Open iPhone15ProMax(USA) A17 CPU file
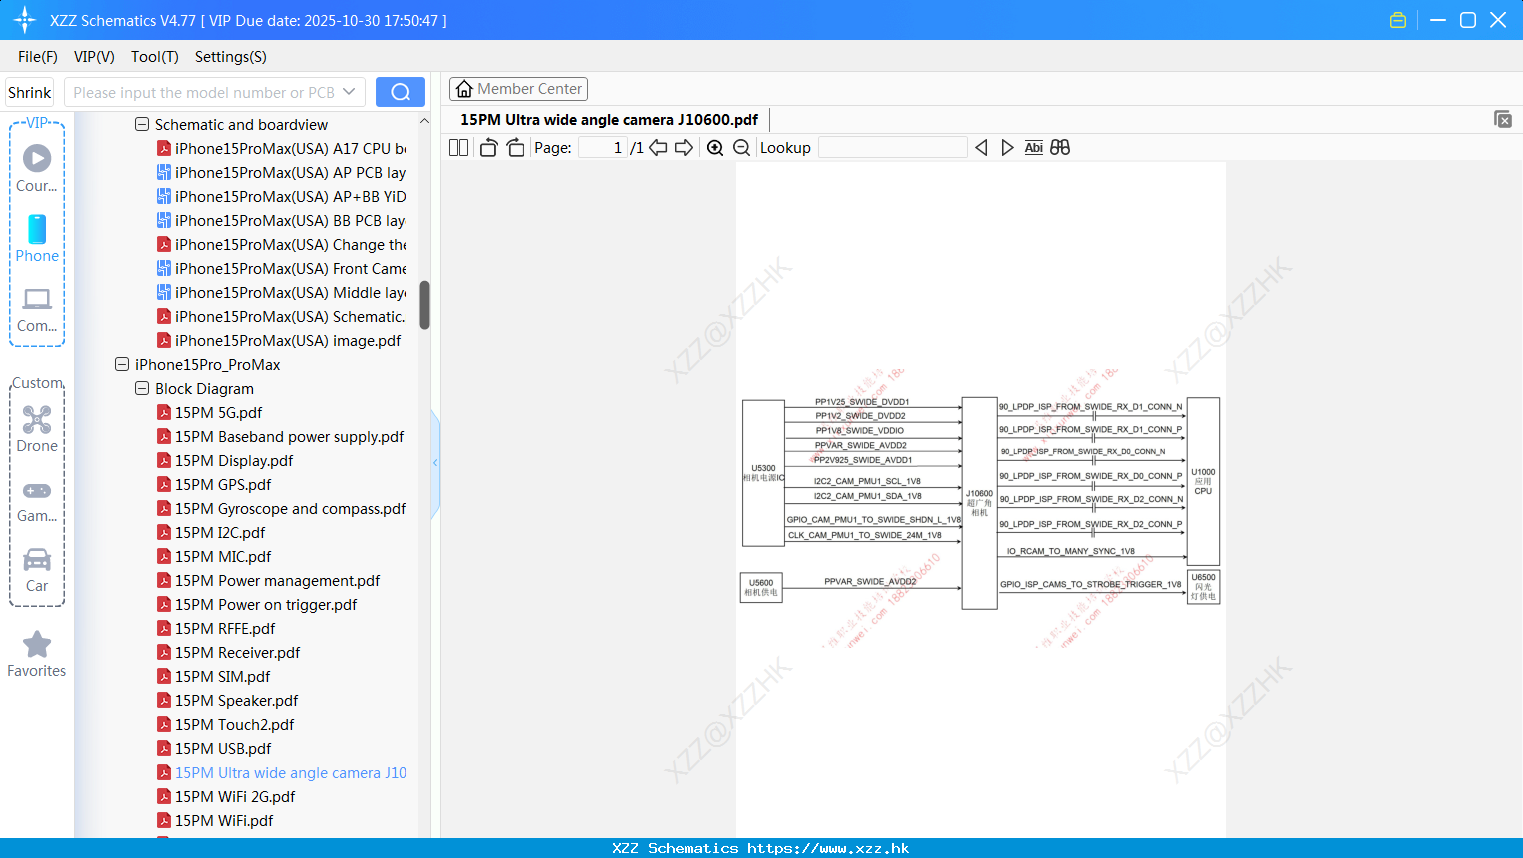 tap(281, 149)
